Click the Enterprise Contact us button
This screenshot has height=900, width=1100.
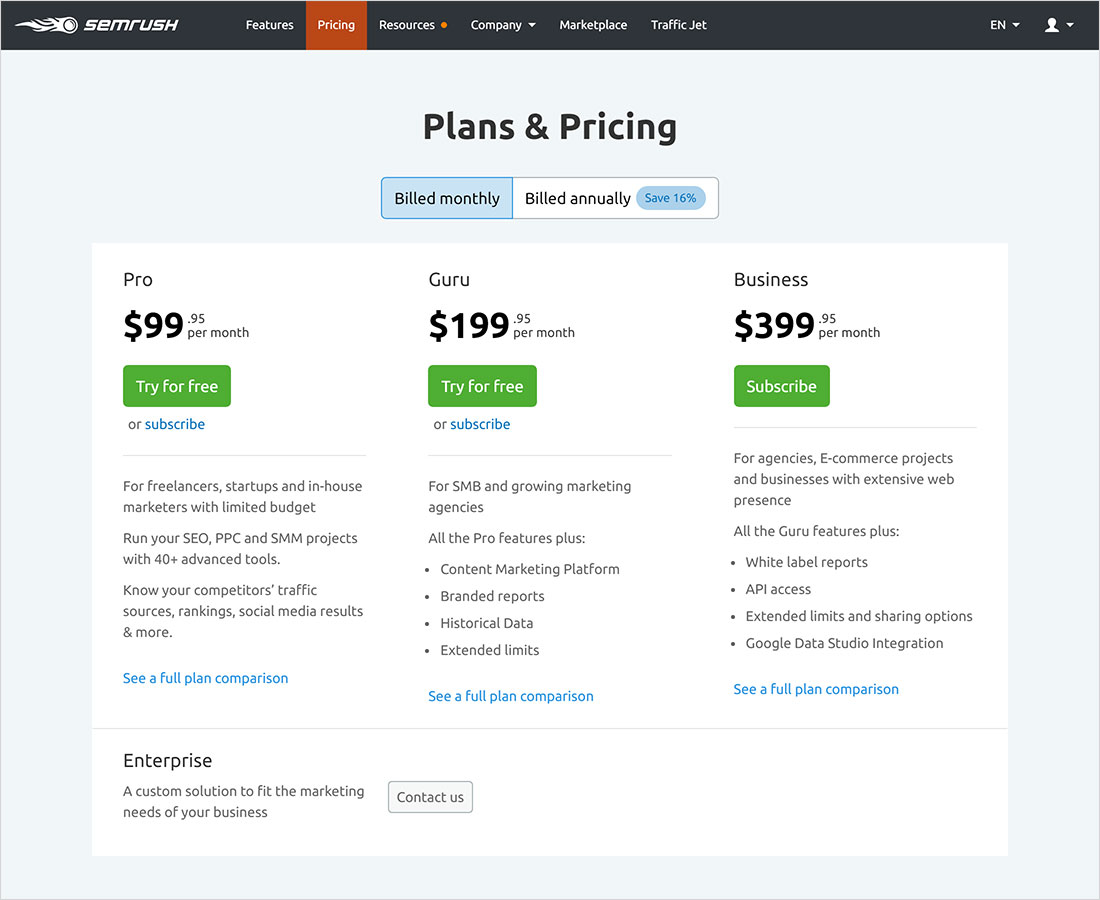tap(430, 797)
